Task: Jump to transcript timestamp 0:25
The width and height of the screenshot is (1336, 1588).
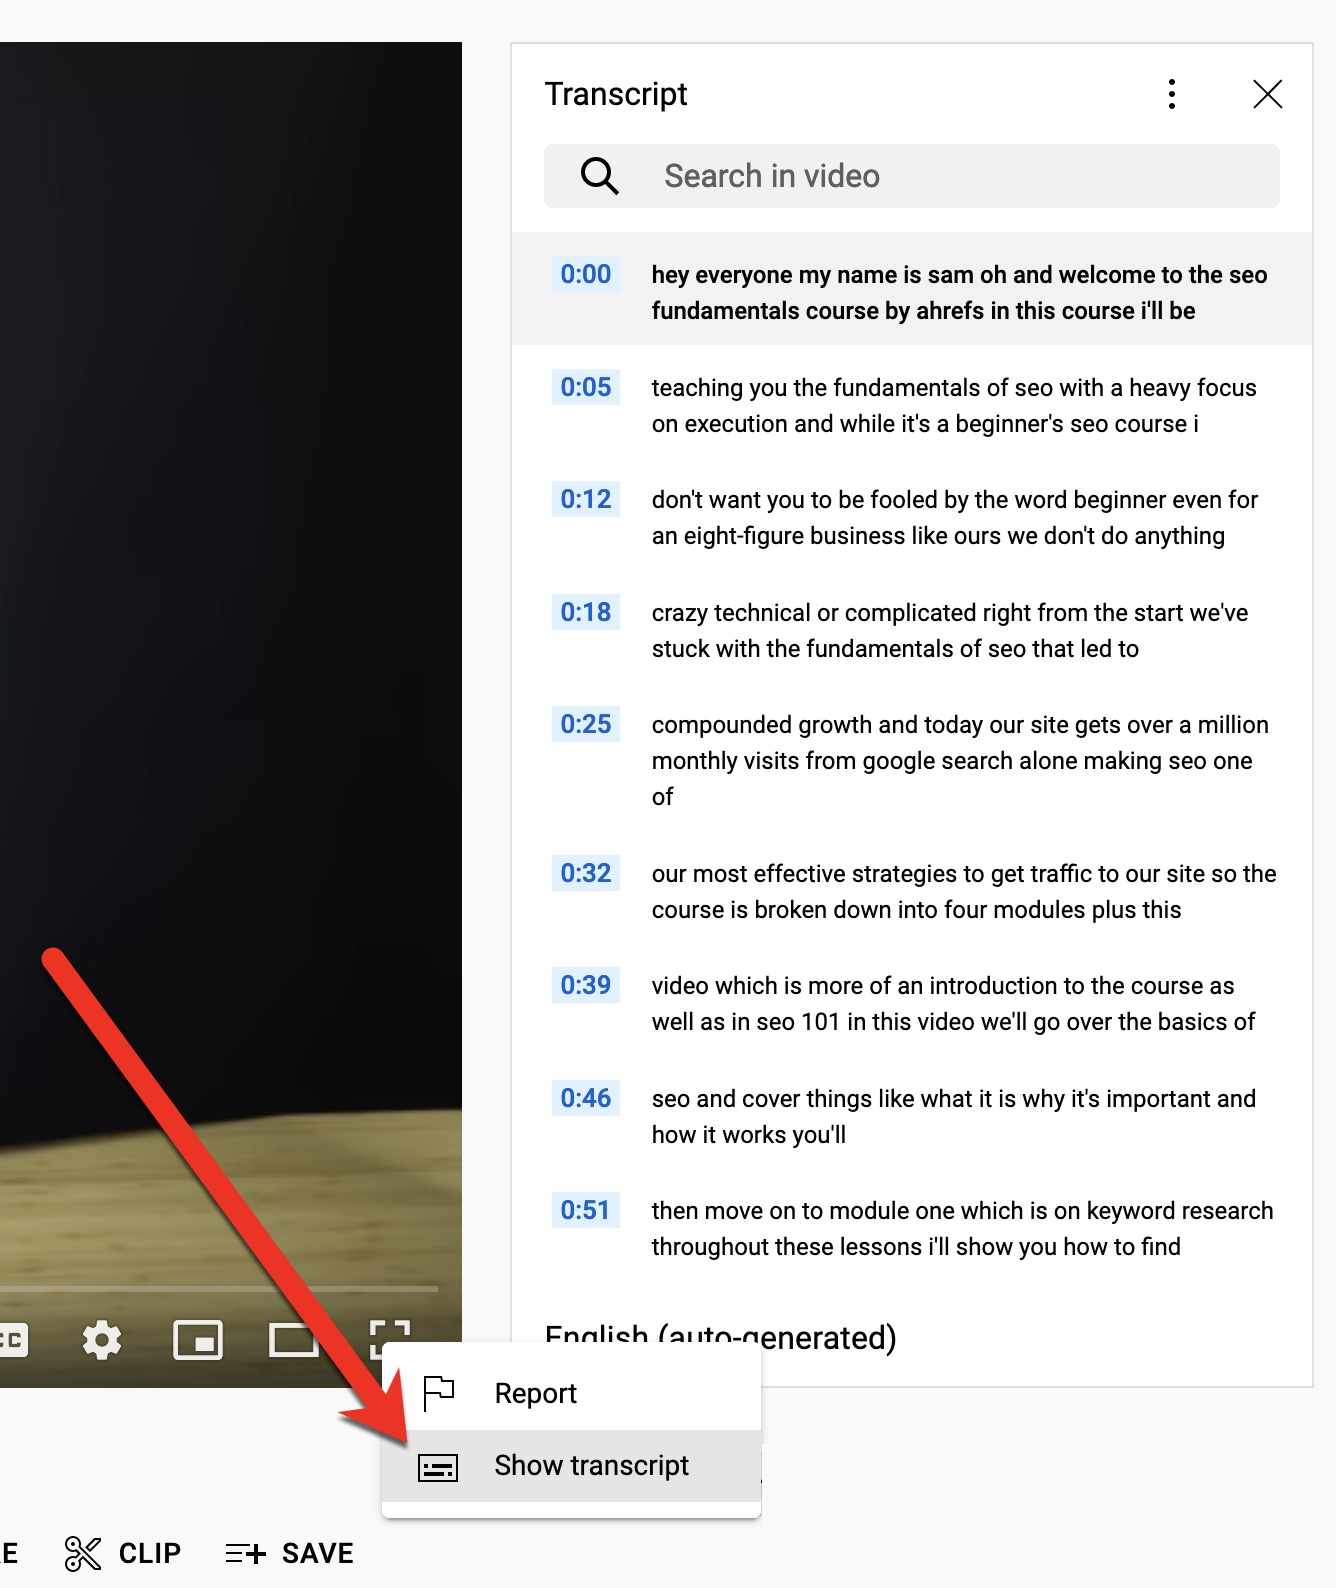Action: point(585,724)
